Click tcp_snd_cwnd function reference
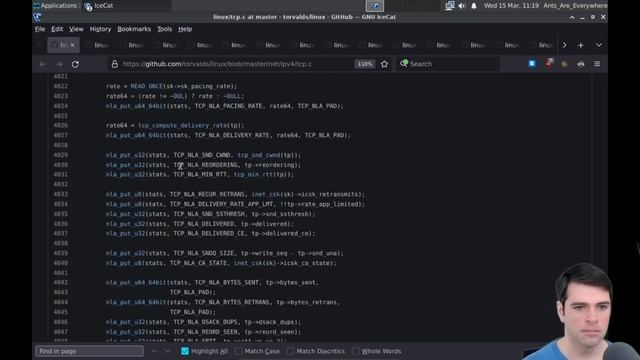Image resolution: width=640 pixels, height=360 pixels. tap(259, 155)
